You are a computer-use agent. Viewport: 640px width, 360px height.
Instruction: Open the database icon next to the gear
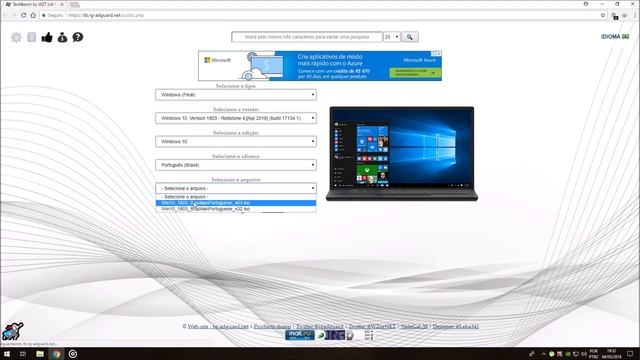tap(31, 37)
